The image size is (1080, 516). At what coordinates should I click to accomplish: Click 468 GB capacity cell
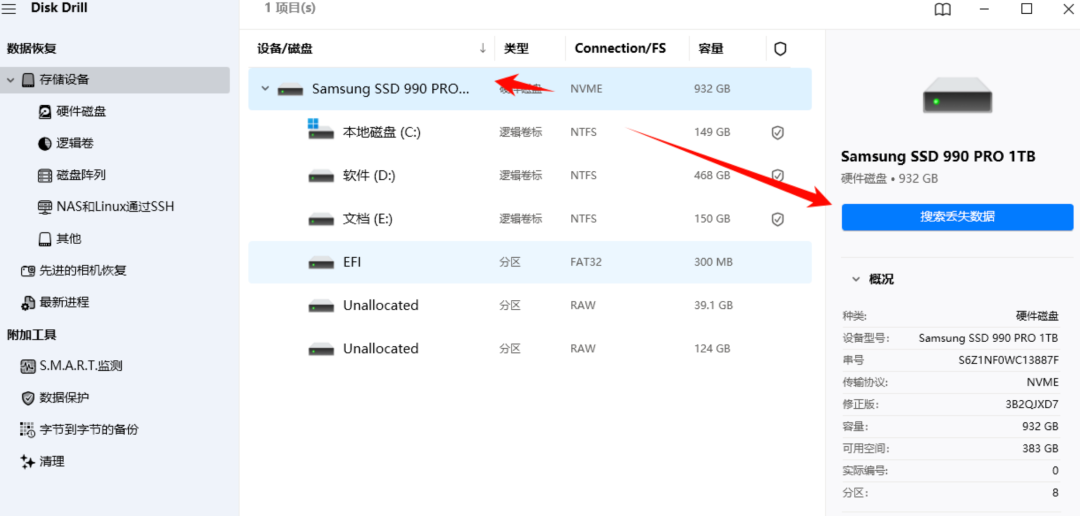click(x=712, y=176)
